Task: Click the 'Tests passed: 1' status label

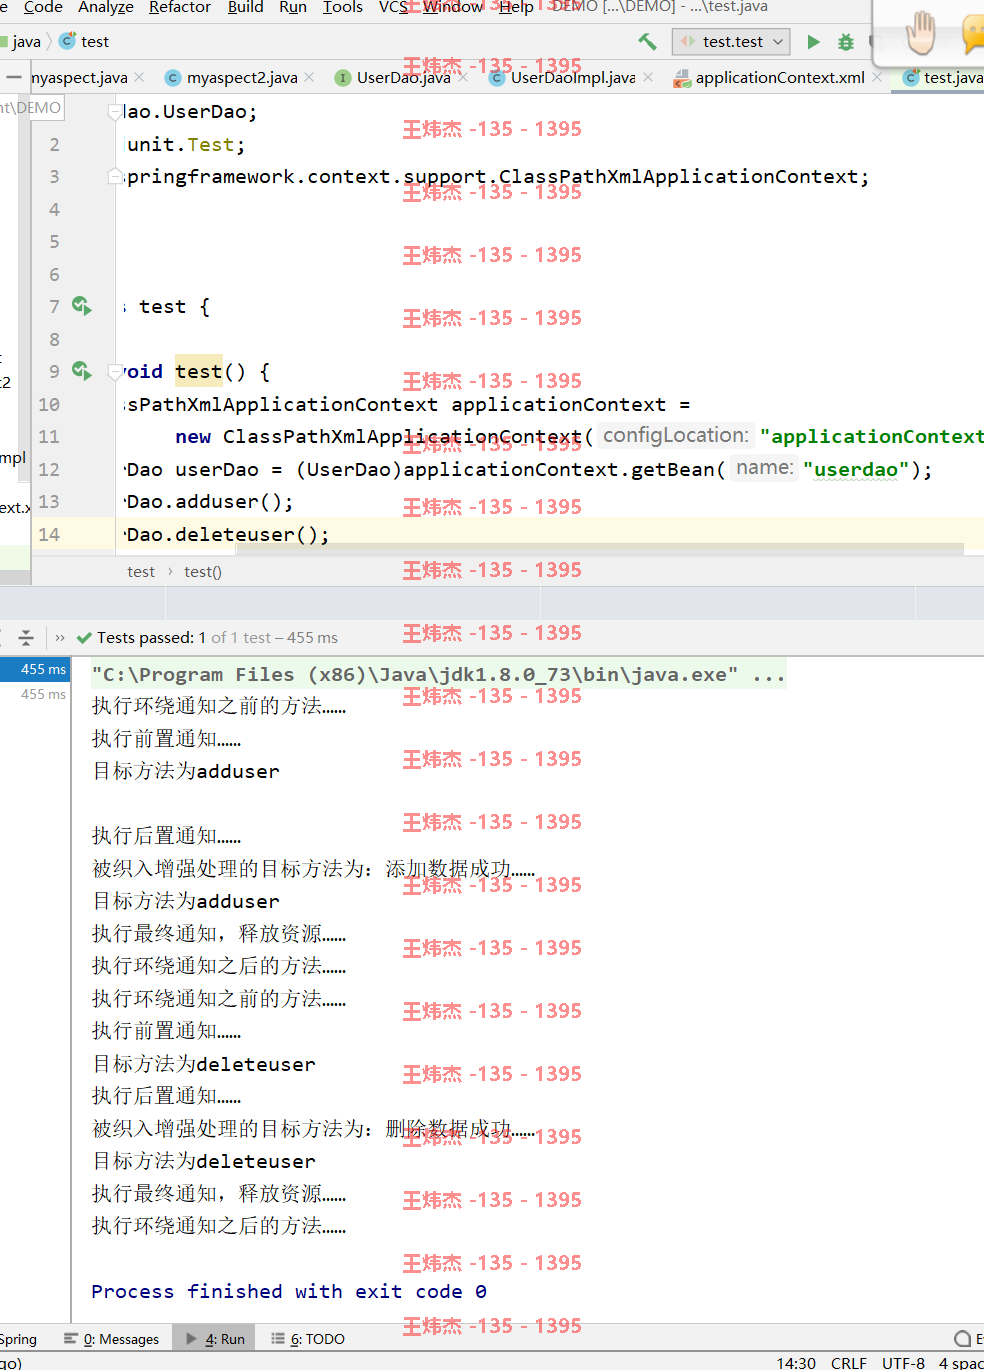Action: 151,637
